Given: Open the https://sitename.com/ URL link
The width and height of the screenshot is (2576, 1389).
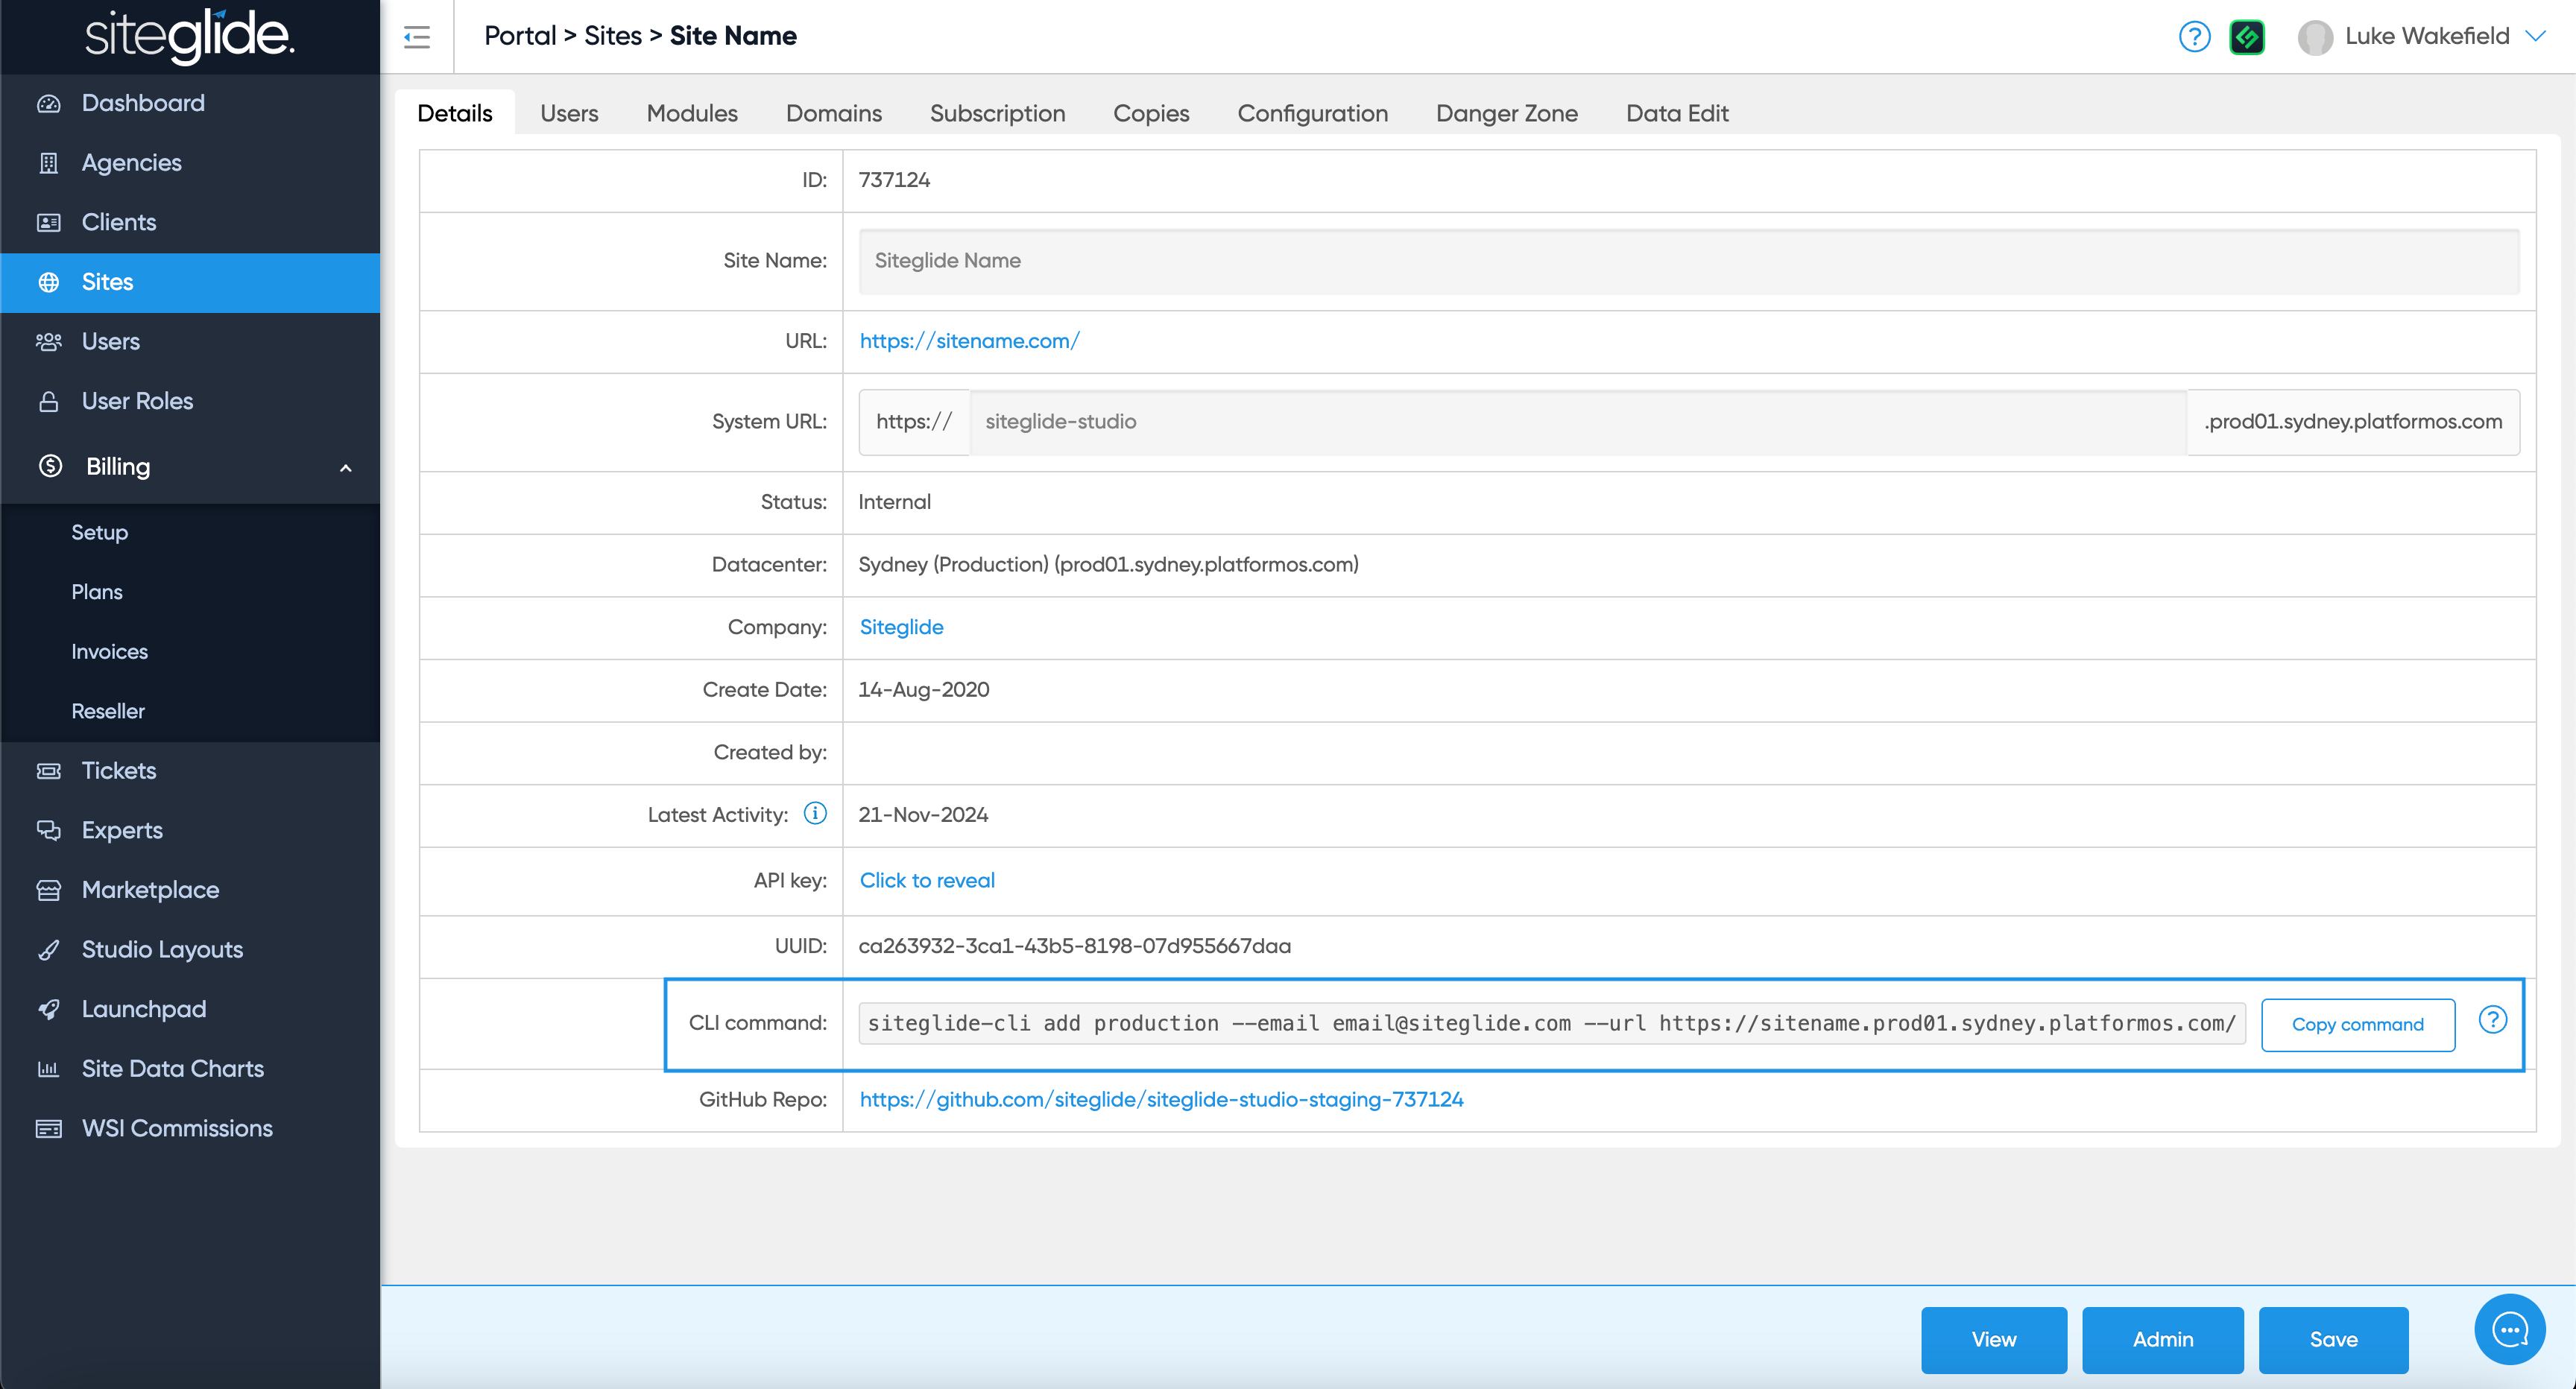Looking at the screenshot, I should point(969,341).
